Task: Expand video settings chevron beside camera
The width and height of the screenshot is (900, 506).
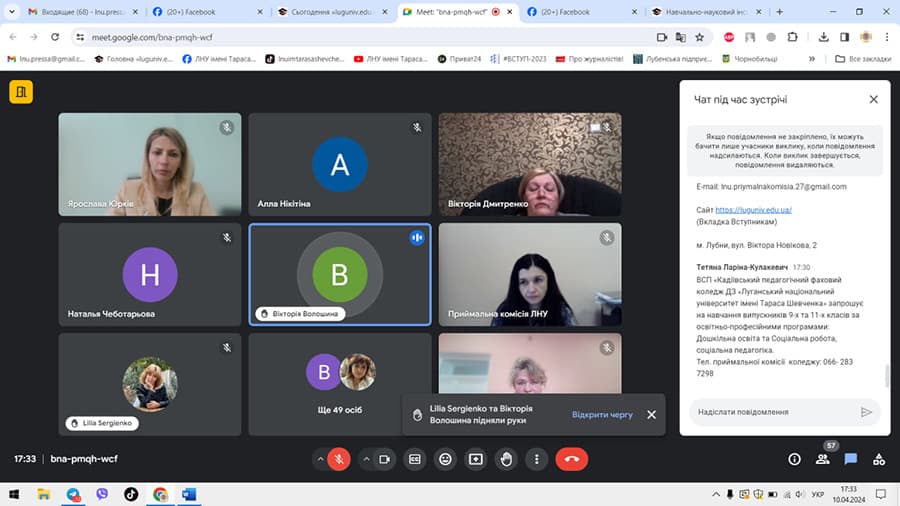Action: [x=366, y=459]
